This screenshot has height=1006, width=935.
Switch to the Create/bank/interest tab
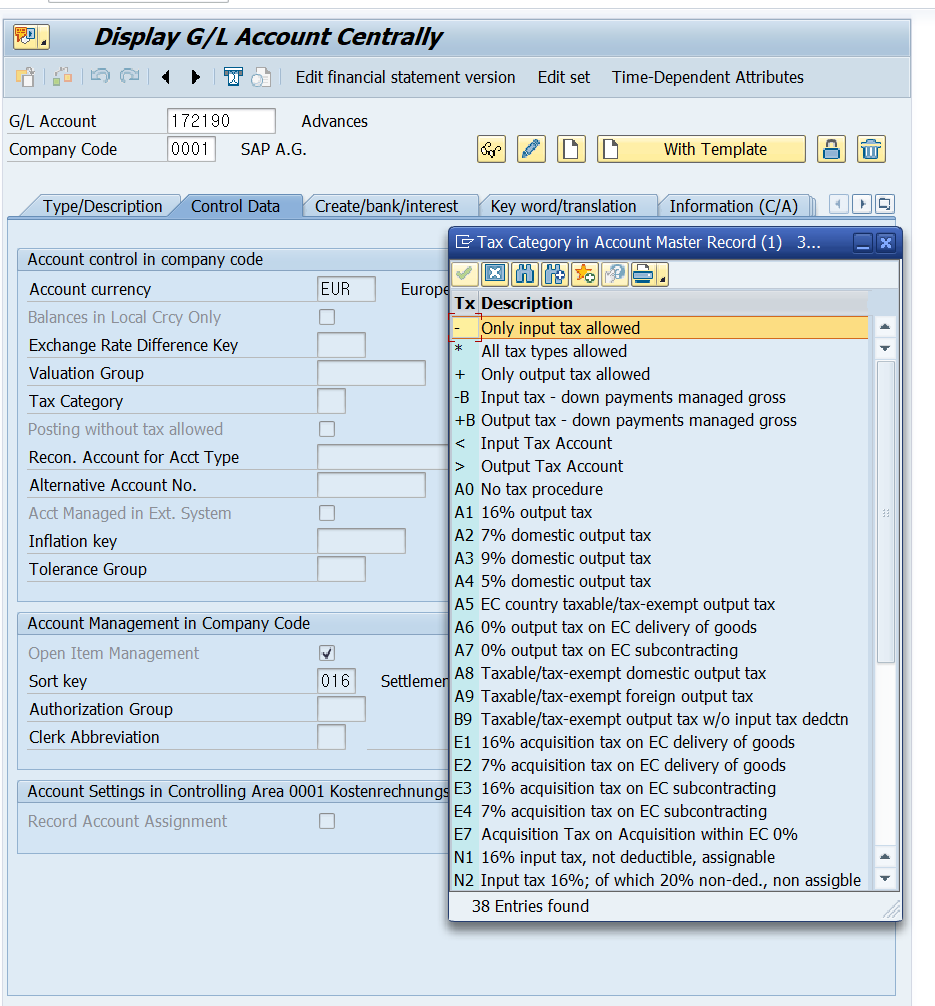pos(386,206)
